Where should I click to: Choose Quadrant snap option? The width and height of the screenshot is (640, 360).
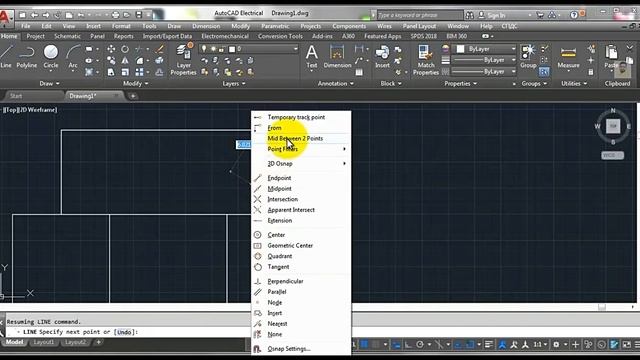click(301, 256)
